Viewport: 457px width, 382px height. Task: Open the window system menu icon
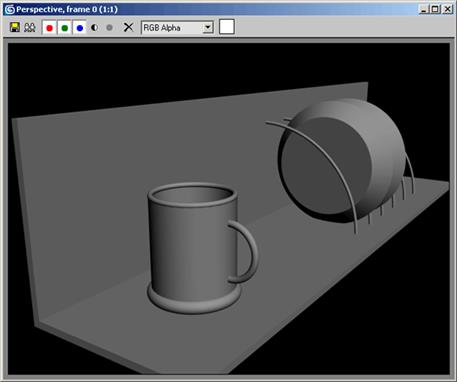tap(10, 9)
